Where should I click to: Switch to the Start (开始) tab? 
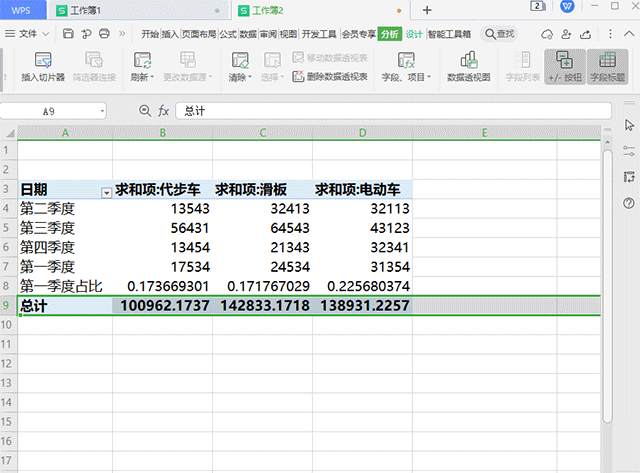click(x=150, y=34)
